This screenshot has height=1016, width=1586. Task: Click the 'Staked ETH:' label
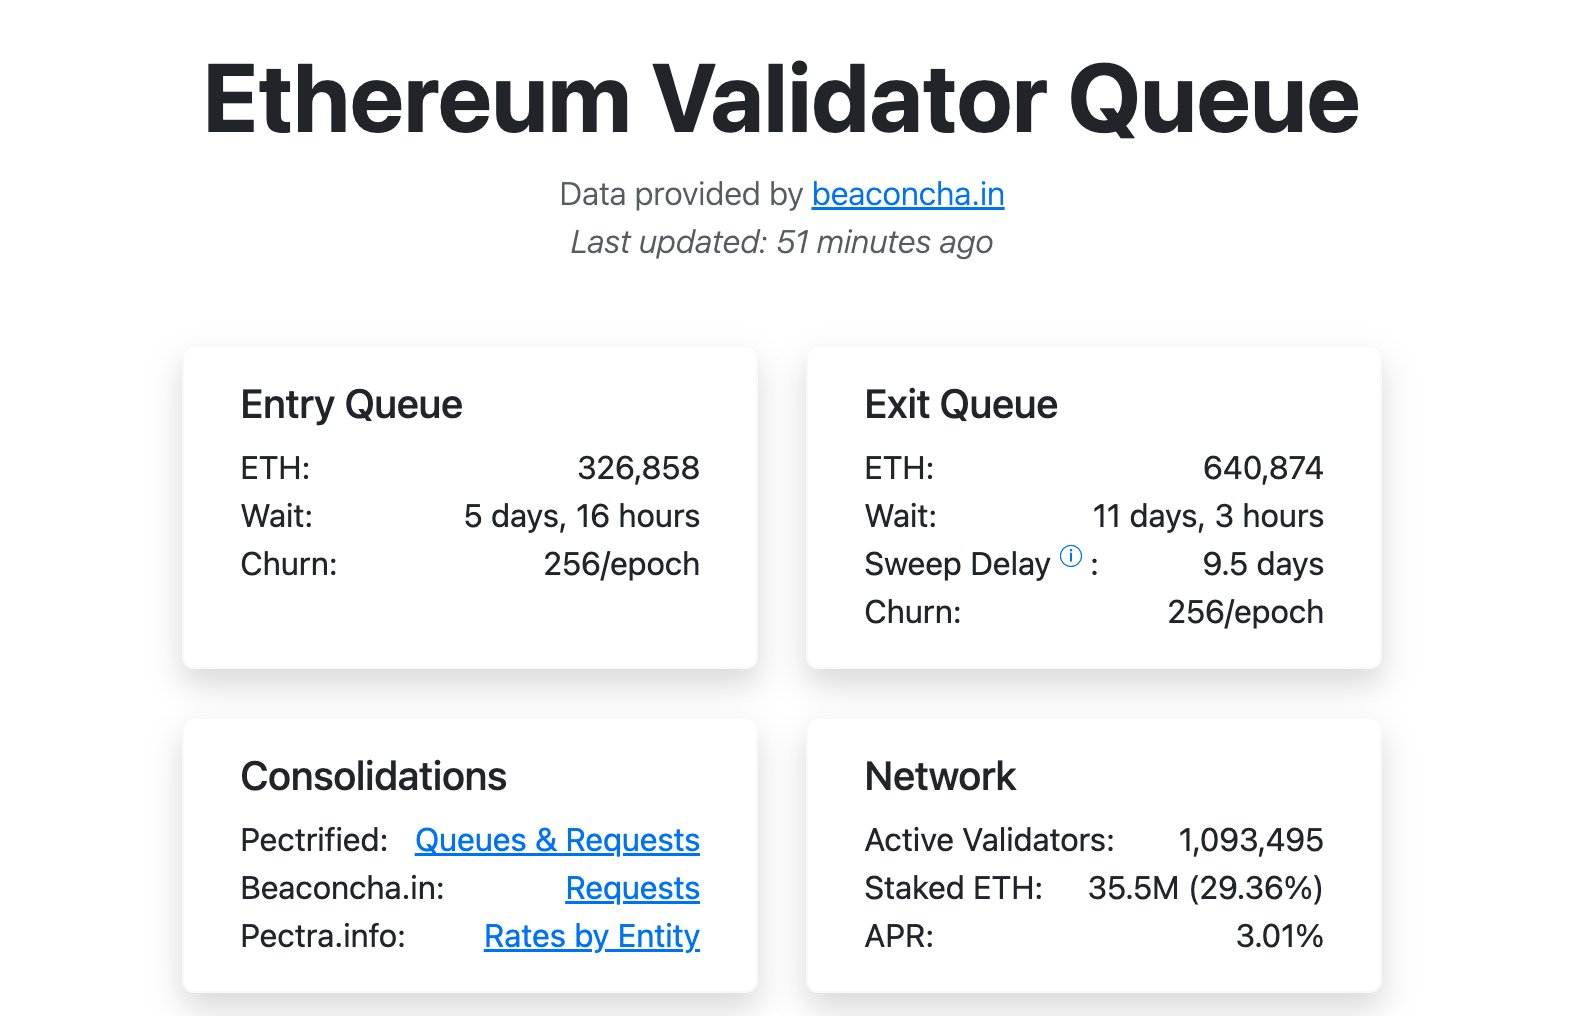pos(953,888)
